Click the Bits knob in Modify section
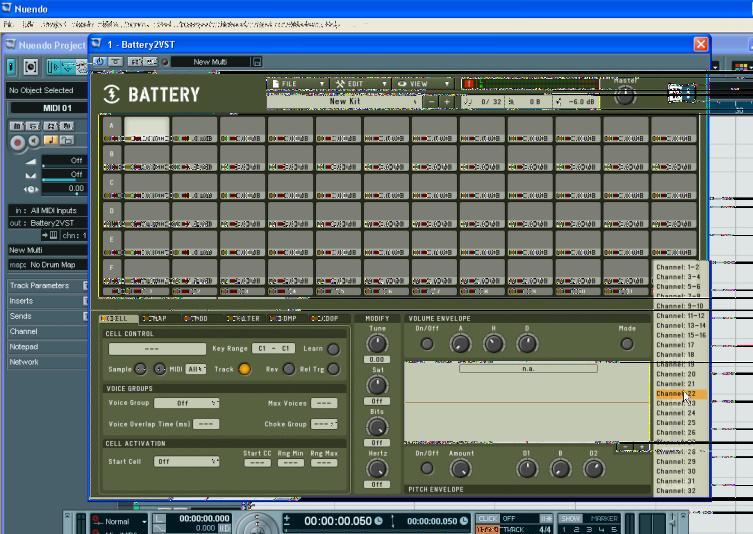 377,426
